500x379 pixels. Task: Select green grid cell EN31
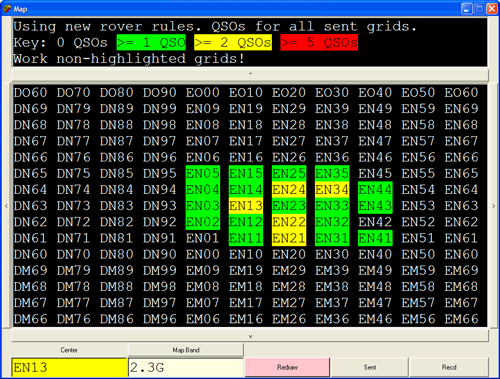coord(332,238)
